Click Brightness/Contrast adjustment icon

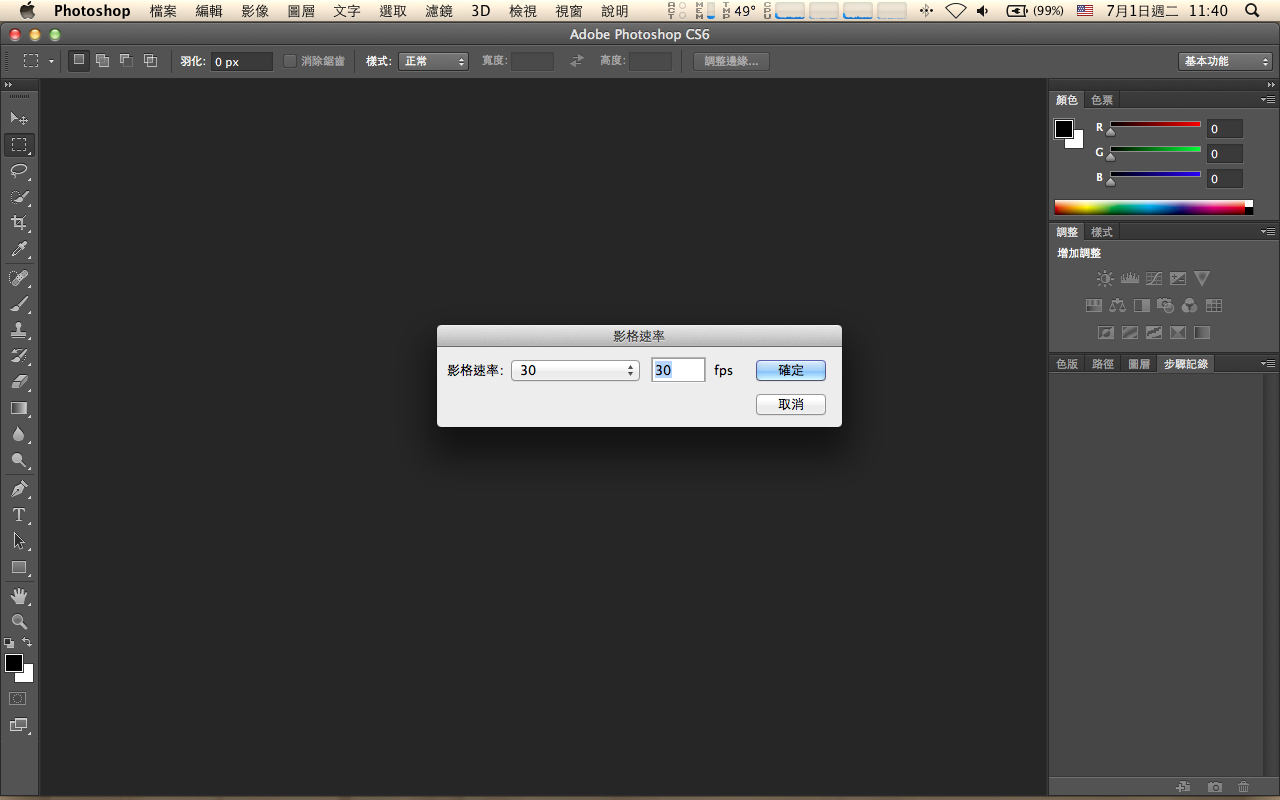1104,279
